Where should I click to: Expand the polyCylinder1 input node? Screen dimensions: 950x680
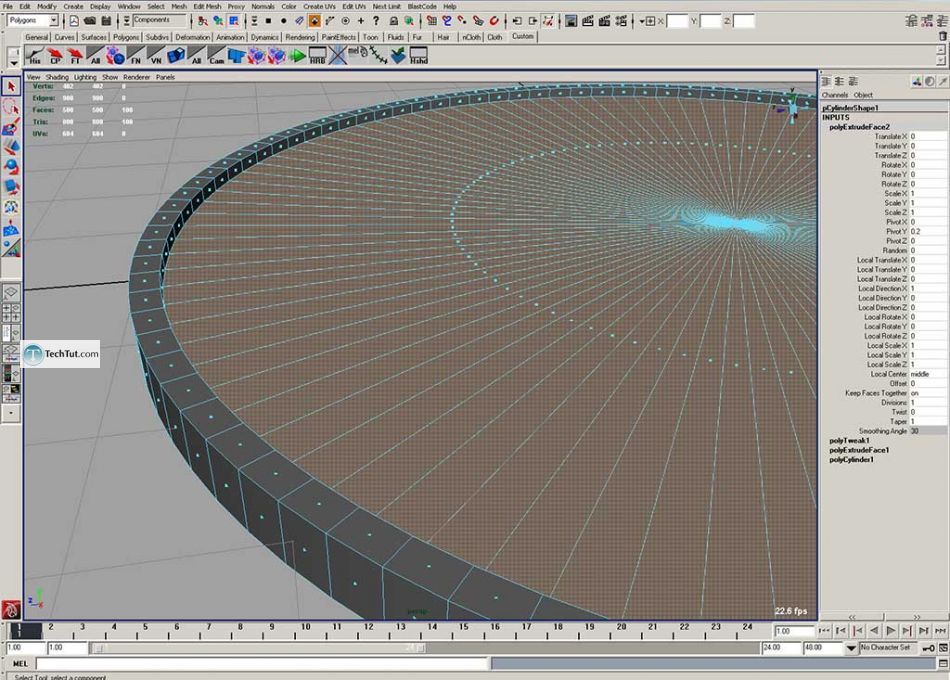pos(851,460)
